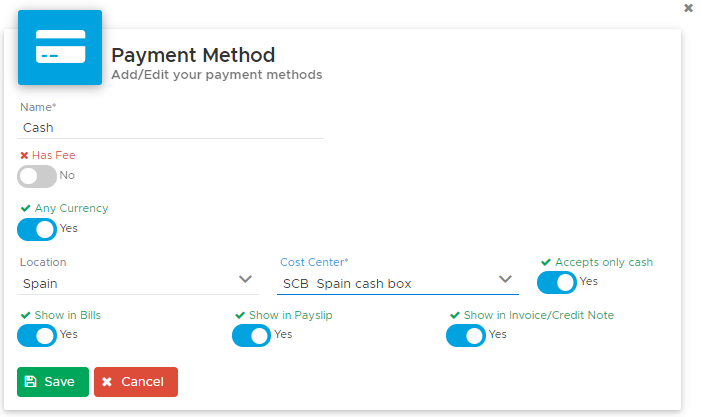The height and width of the screenshot is (417, 702).
Task: Click the checkmark next to Show in Bills
Action: [26, 315]
